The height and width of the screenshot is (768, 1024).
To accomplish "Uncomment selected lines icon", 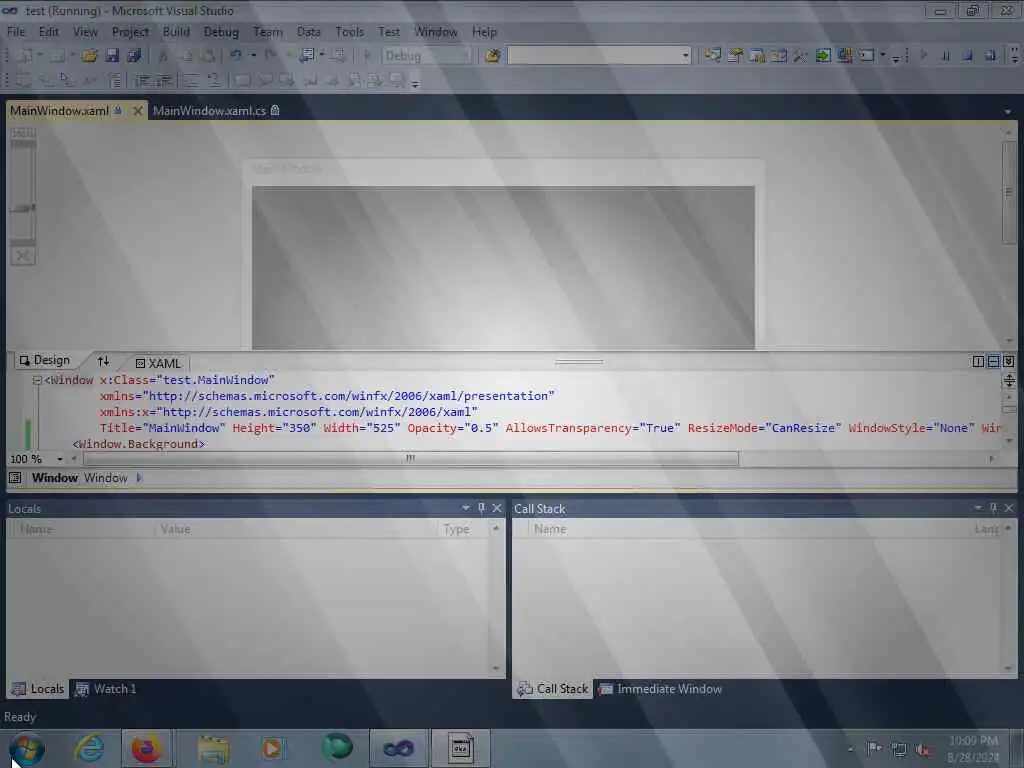I will click(x=214, y=80).
